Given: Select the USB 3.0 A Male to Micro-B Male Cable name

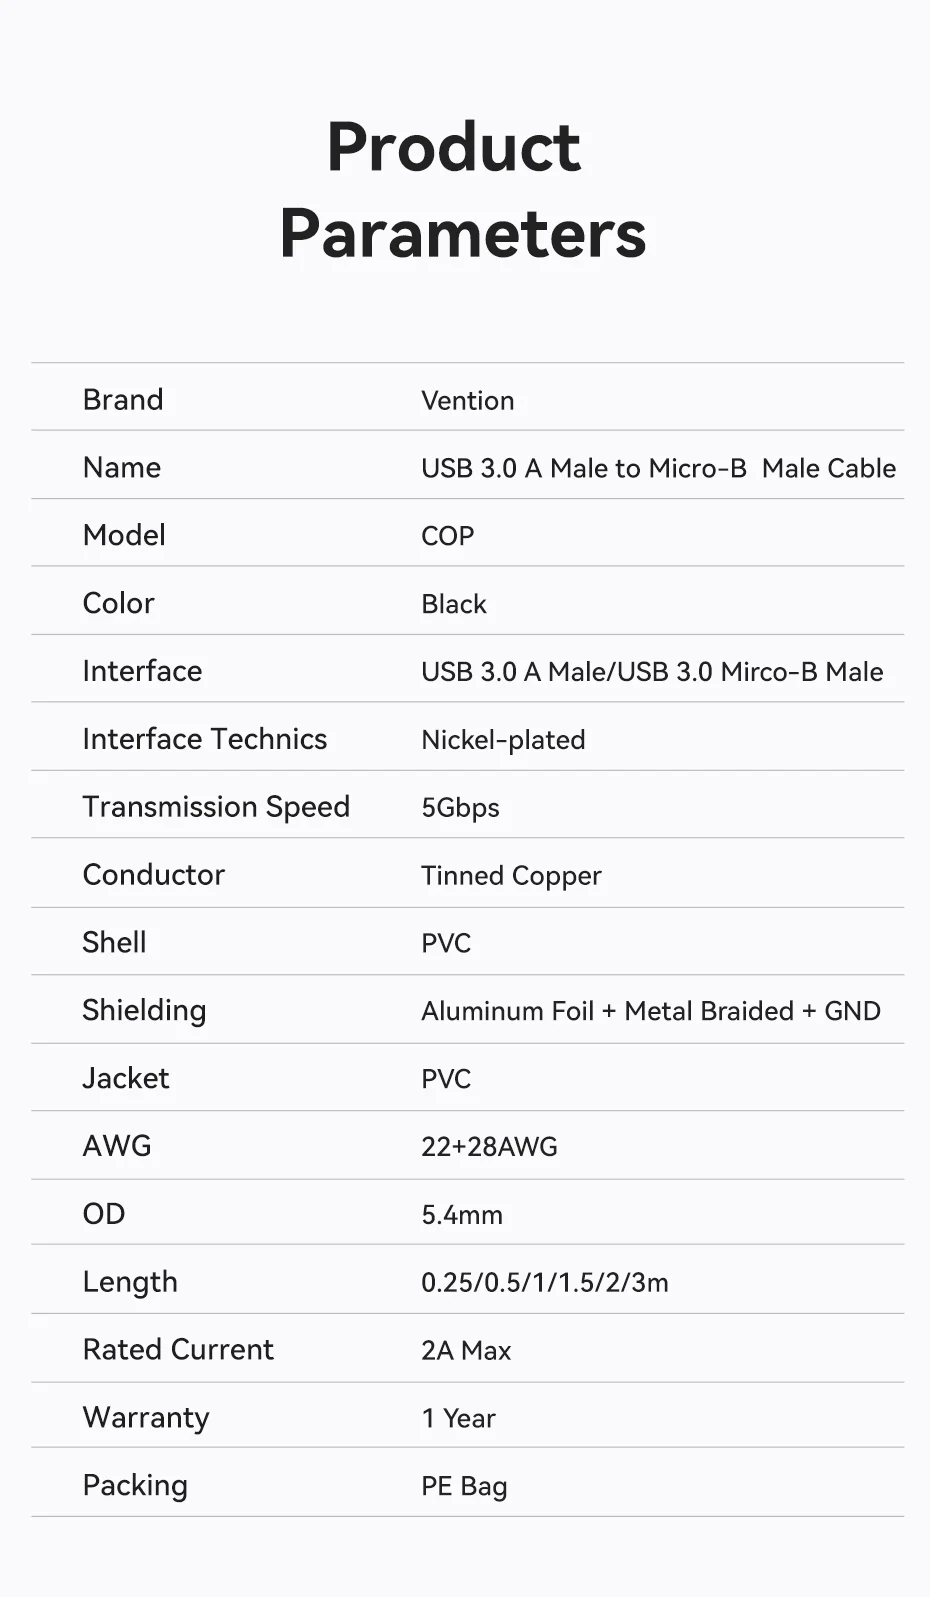Looking at the screenshot, I should [659, 468].
